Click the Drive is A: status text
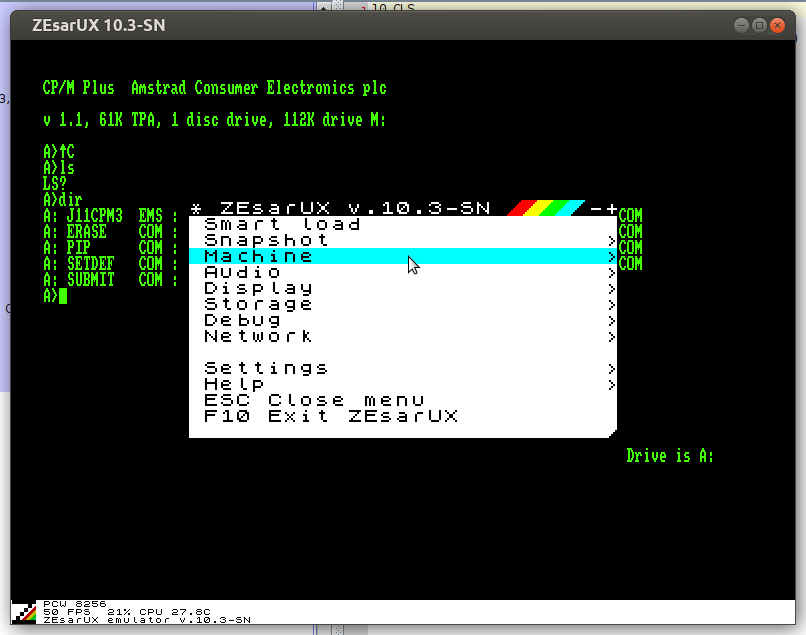The width and height of the screenshot is (806, 635). click(x=670, y=456)
